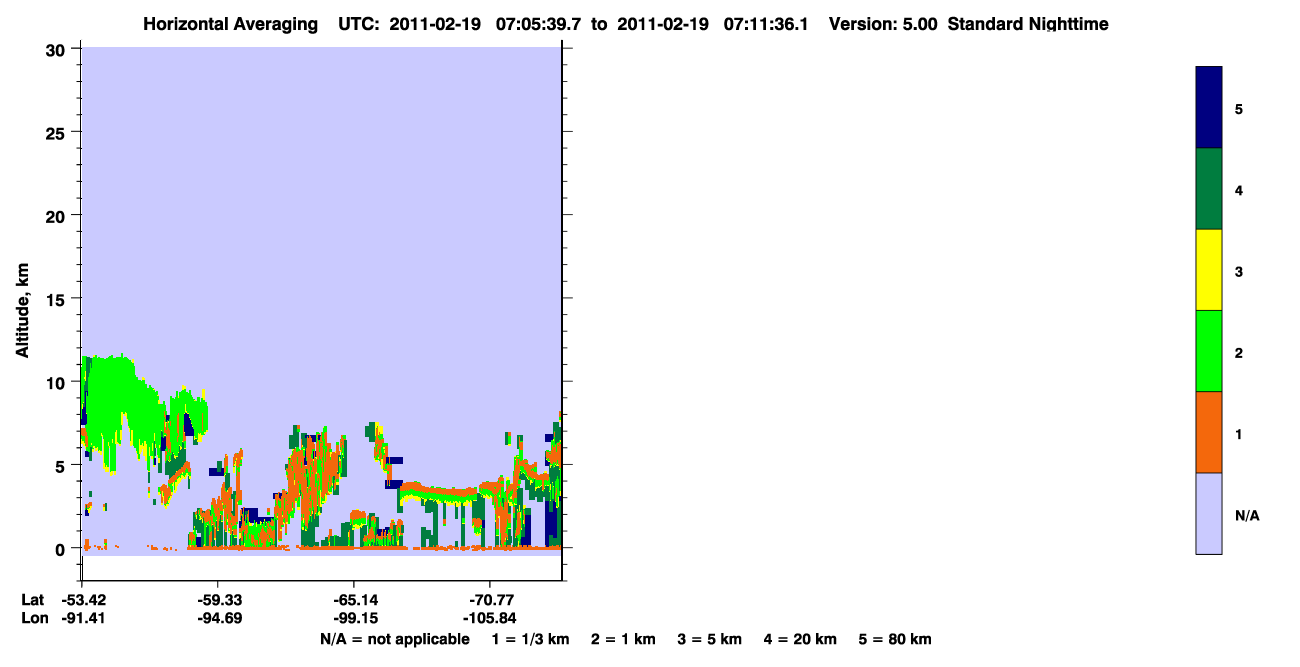Click the end time '07:11:36.1' in title
1300x667 pixels.
tap(765, 24)
